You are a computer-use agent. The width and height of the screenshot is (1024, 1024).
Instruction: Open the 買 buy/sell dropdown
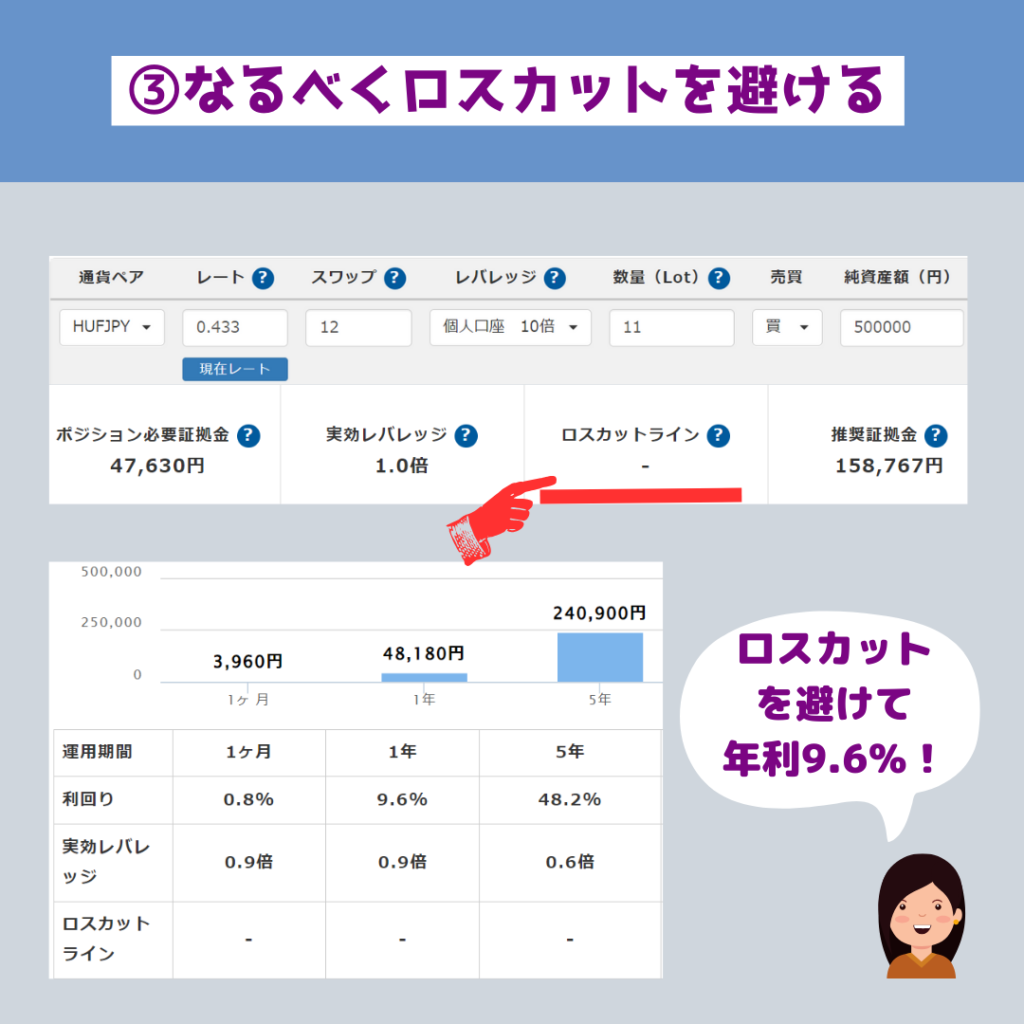(787, 327)
